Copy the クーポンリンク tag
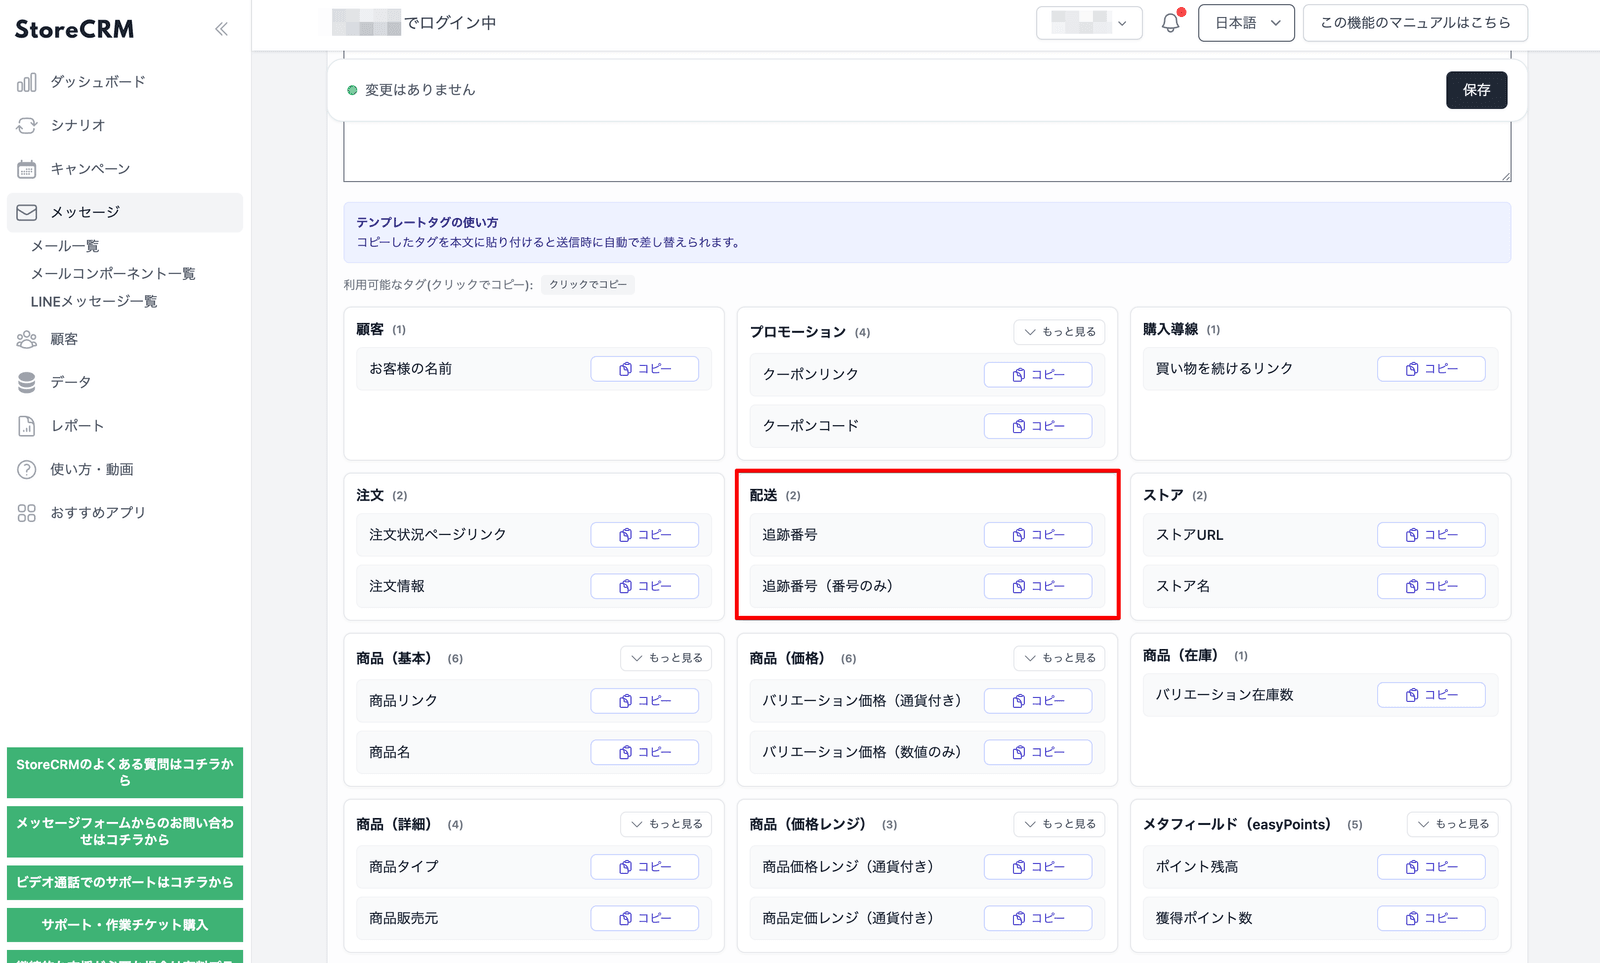Image resolution: width=1600 pixels, height=963 pixels. click(x=1038, y=374)
